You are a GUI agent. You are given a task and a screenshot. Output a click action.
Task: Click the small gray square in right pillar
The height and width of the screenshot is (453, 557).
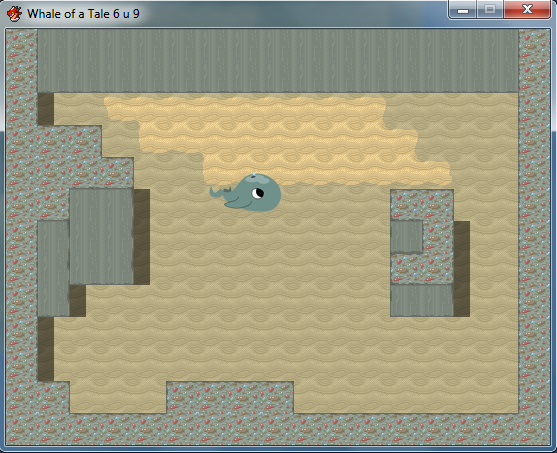[x=407, y=237]
